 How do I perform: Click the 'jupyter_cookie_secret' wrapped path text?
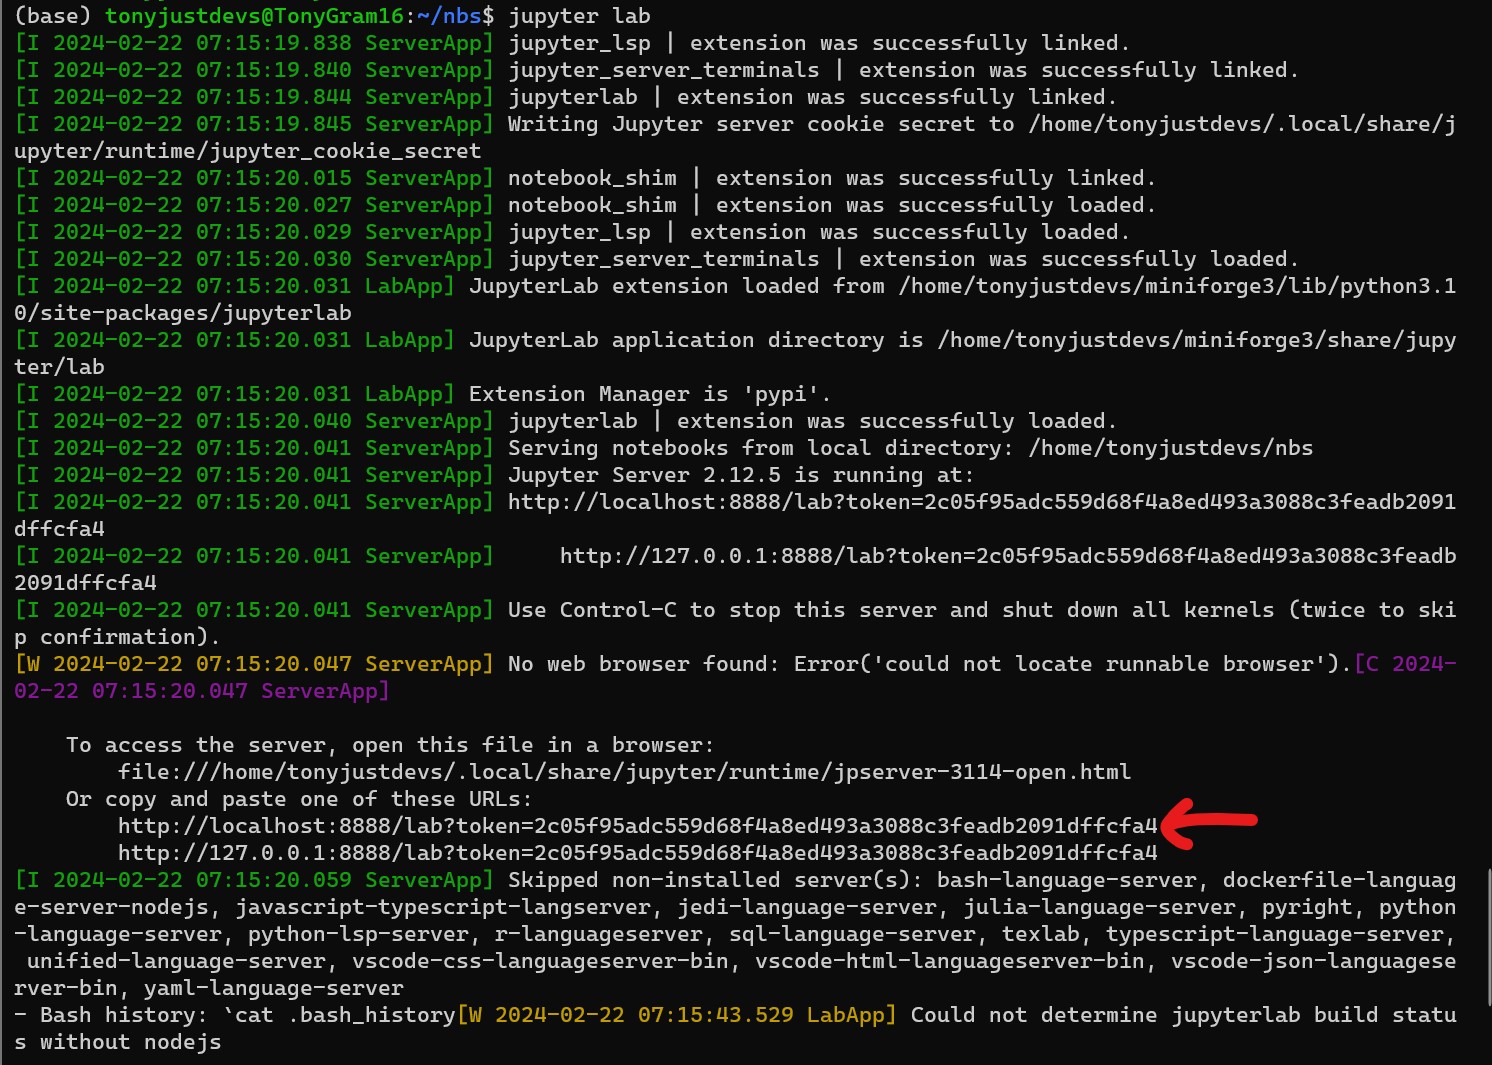345,151
